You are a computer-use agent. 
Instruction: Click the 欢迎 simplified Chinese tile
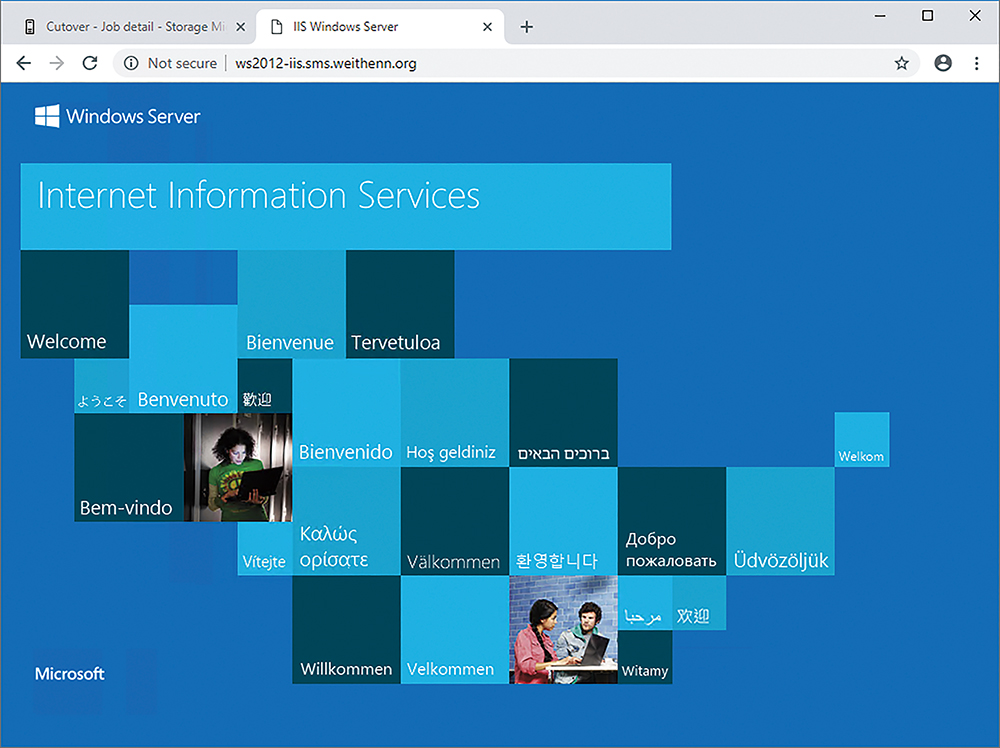click(699, 603)
